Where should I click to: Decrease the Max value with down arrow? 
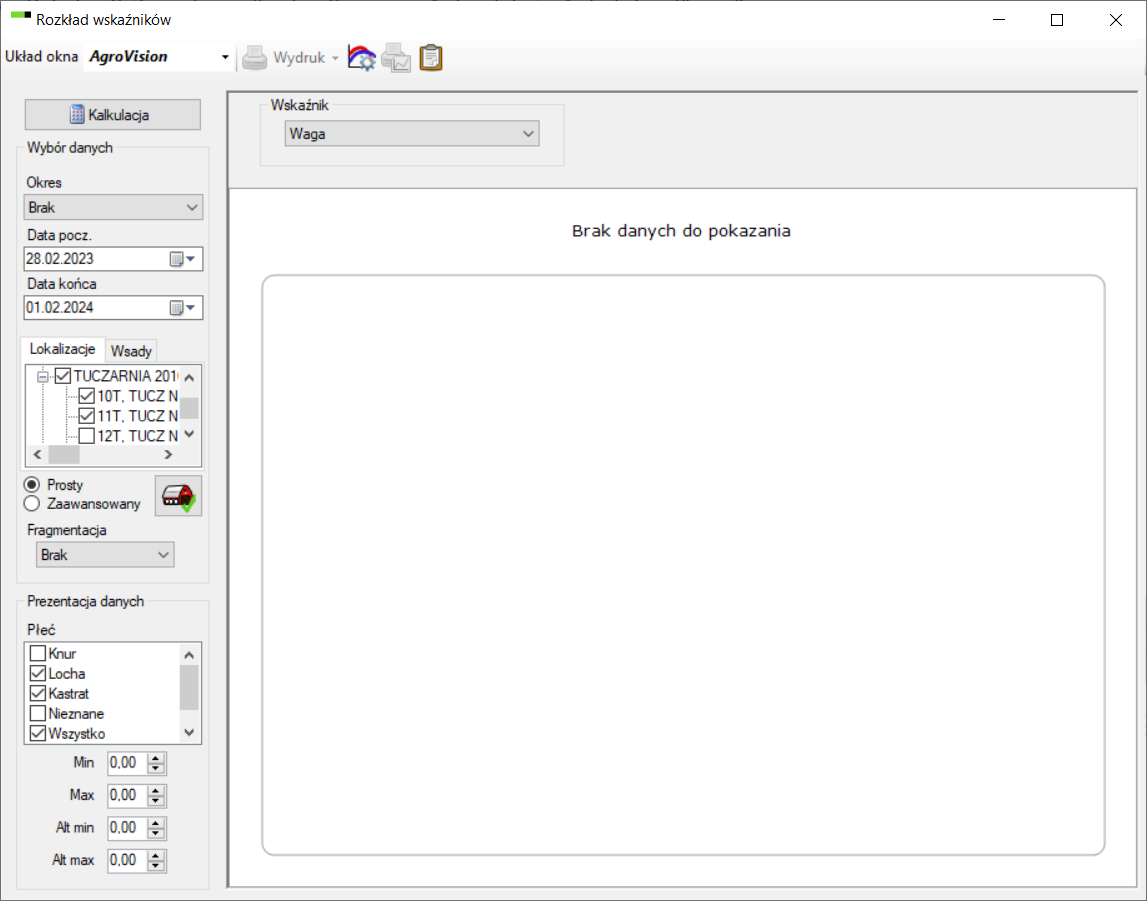155,801
